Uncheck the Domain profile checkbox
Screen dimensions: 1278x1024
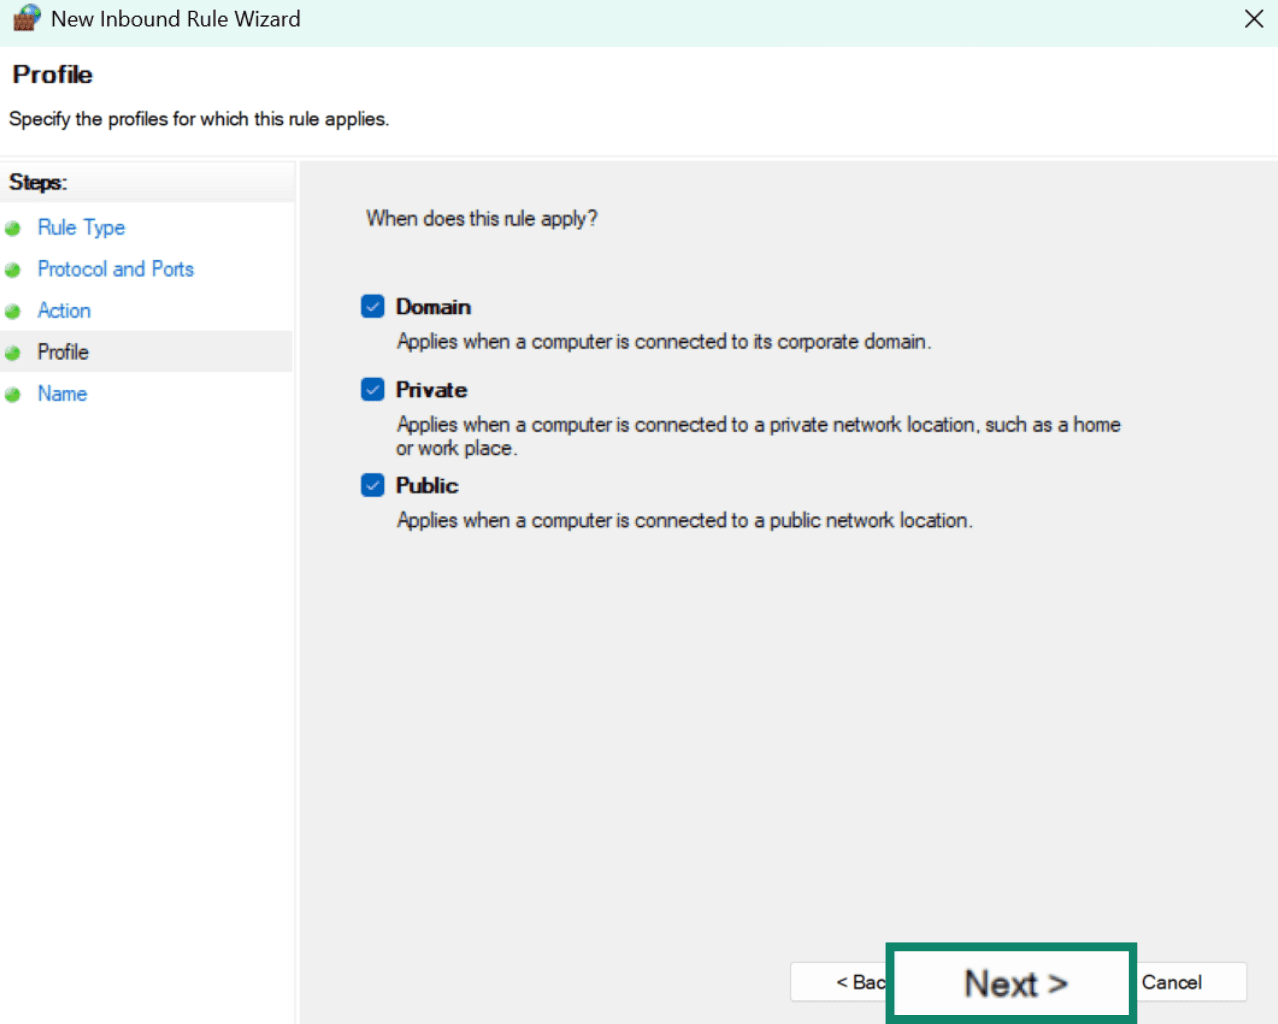pos(373,307)
